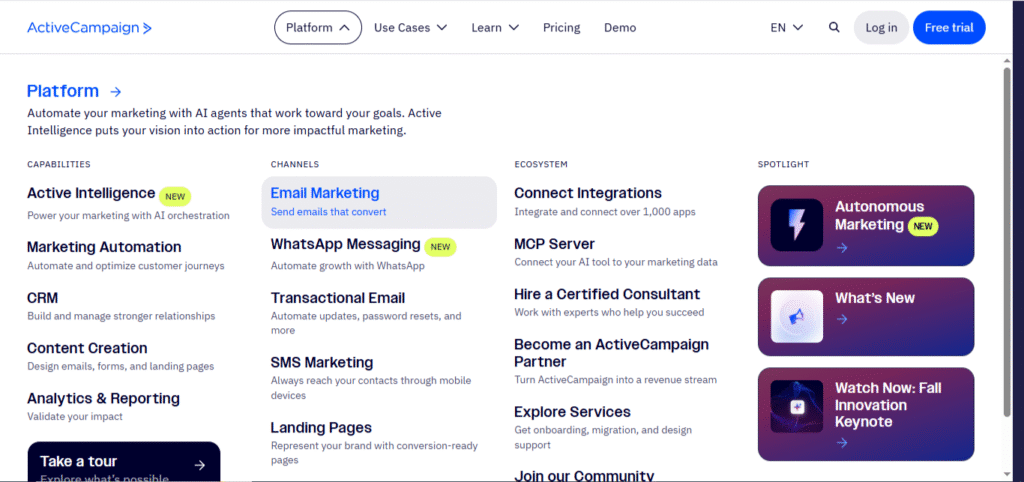Image resolution: width=1024 pixels, height=482 pixels.
Task: Click the NEW badge beside WhatsApp Messaging
Action: (440, 247)
